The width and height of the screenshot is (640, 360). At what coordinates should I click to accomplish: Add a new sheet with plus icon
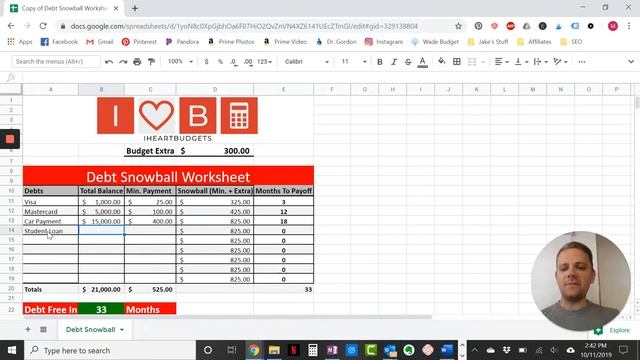28,329
